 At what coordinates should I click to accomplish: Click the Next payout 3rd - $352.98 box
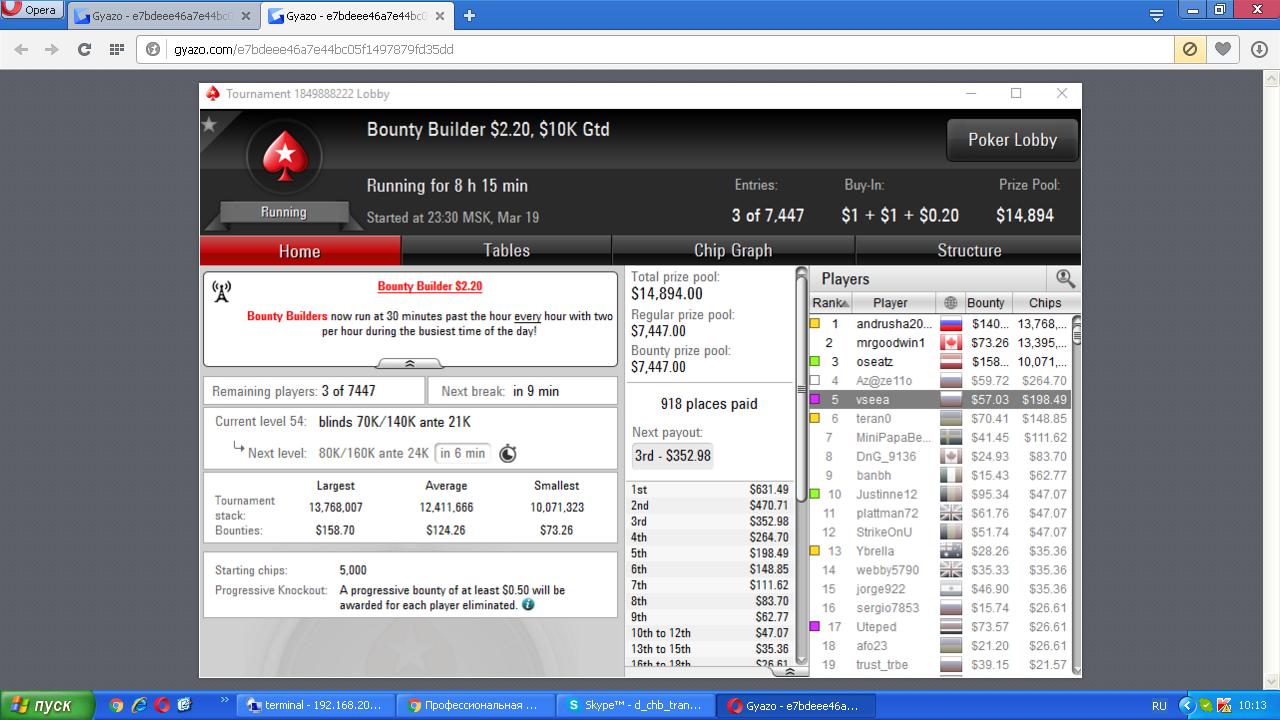[673, 456]
